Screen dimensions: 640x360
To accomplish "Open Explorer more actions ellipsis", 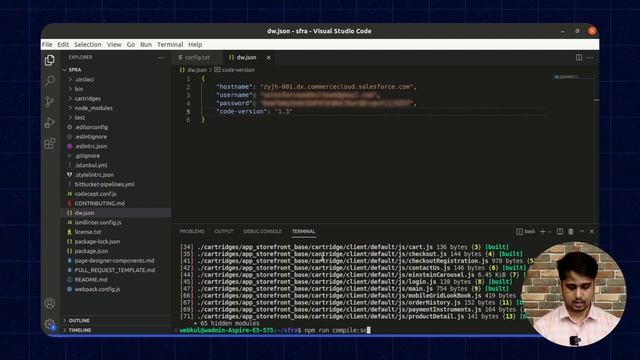I will click(162, 58).
